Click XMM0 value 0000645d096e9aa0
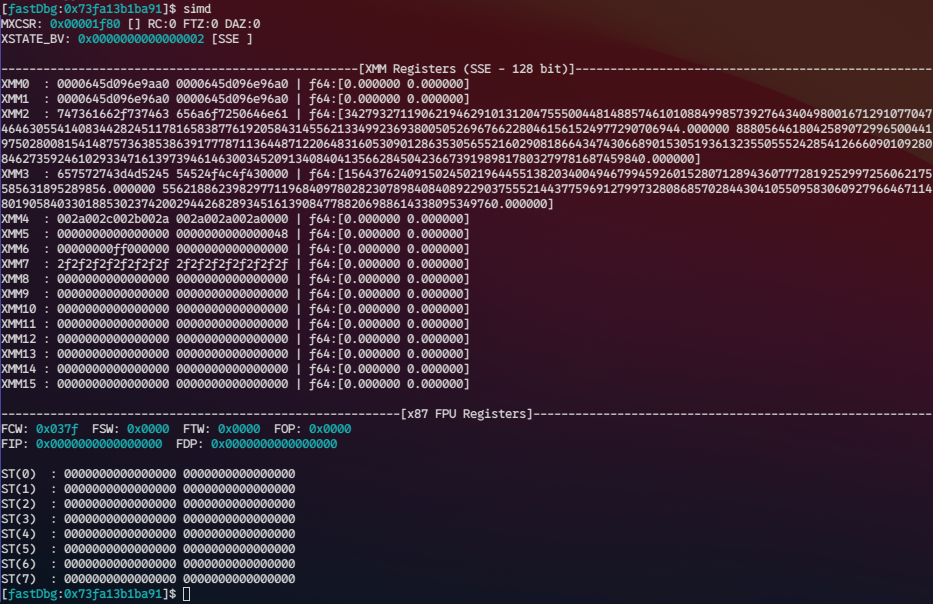The image size is (933, 604). [113, 84]
